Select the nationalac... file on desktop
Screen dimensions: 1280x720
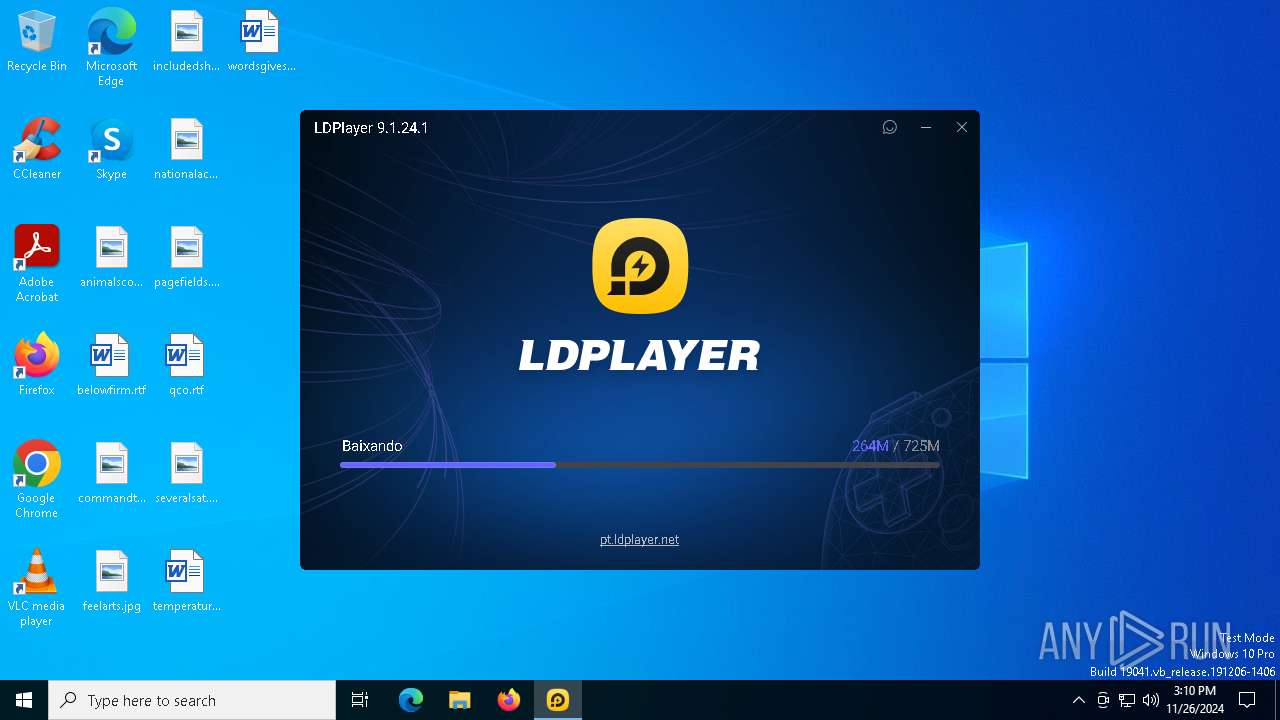point(186,150)
